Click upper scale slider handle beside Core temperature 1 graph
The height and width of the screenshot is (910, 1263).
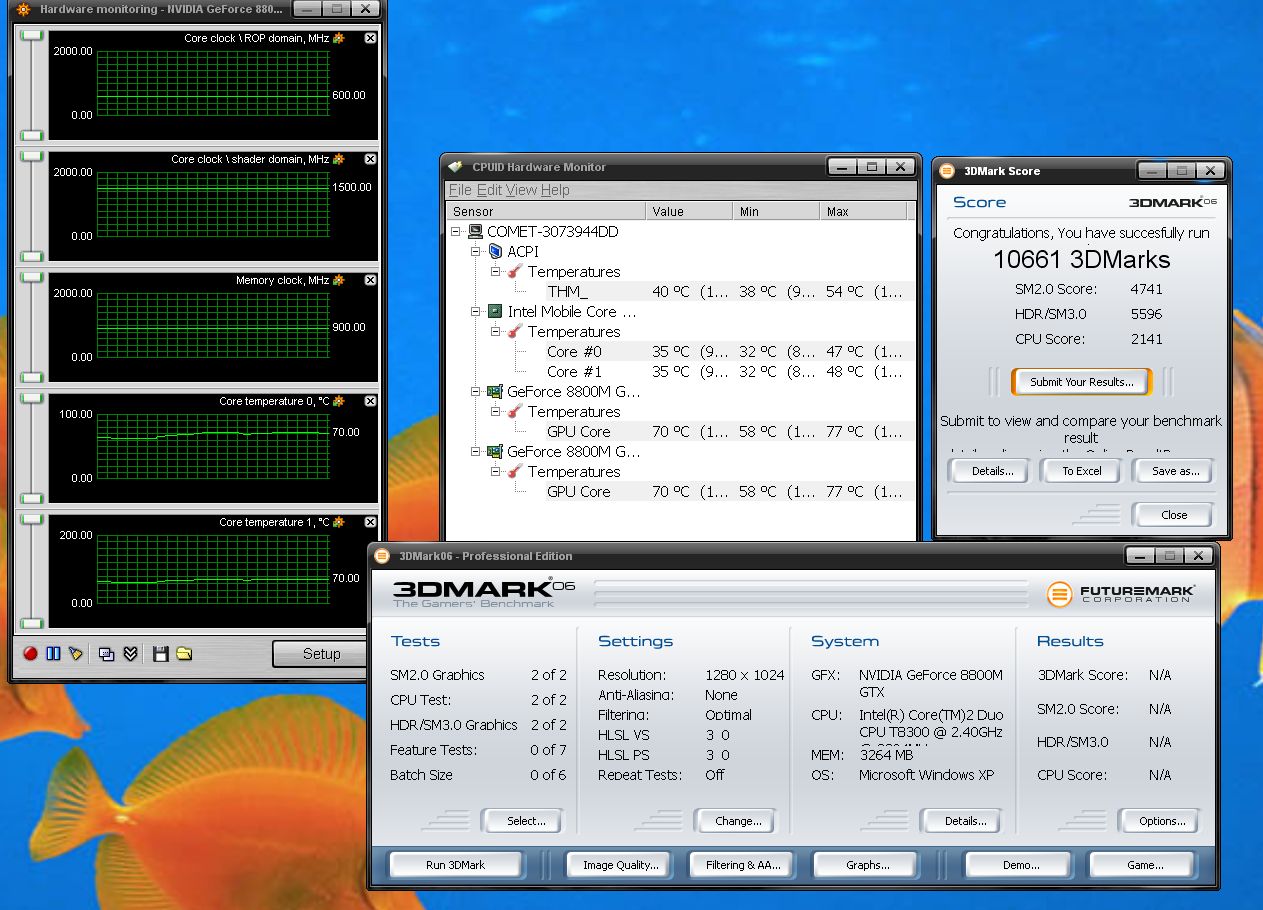click(x=32, y=519)
